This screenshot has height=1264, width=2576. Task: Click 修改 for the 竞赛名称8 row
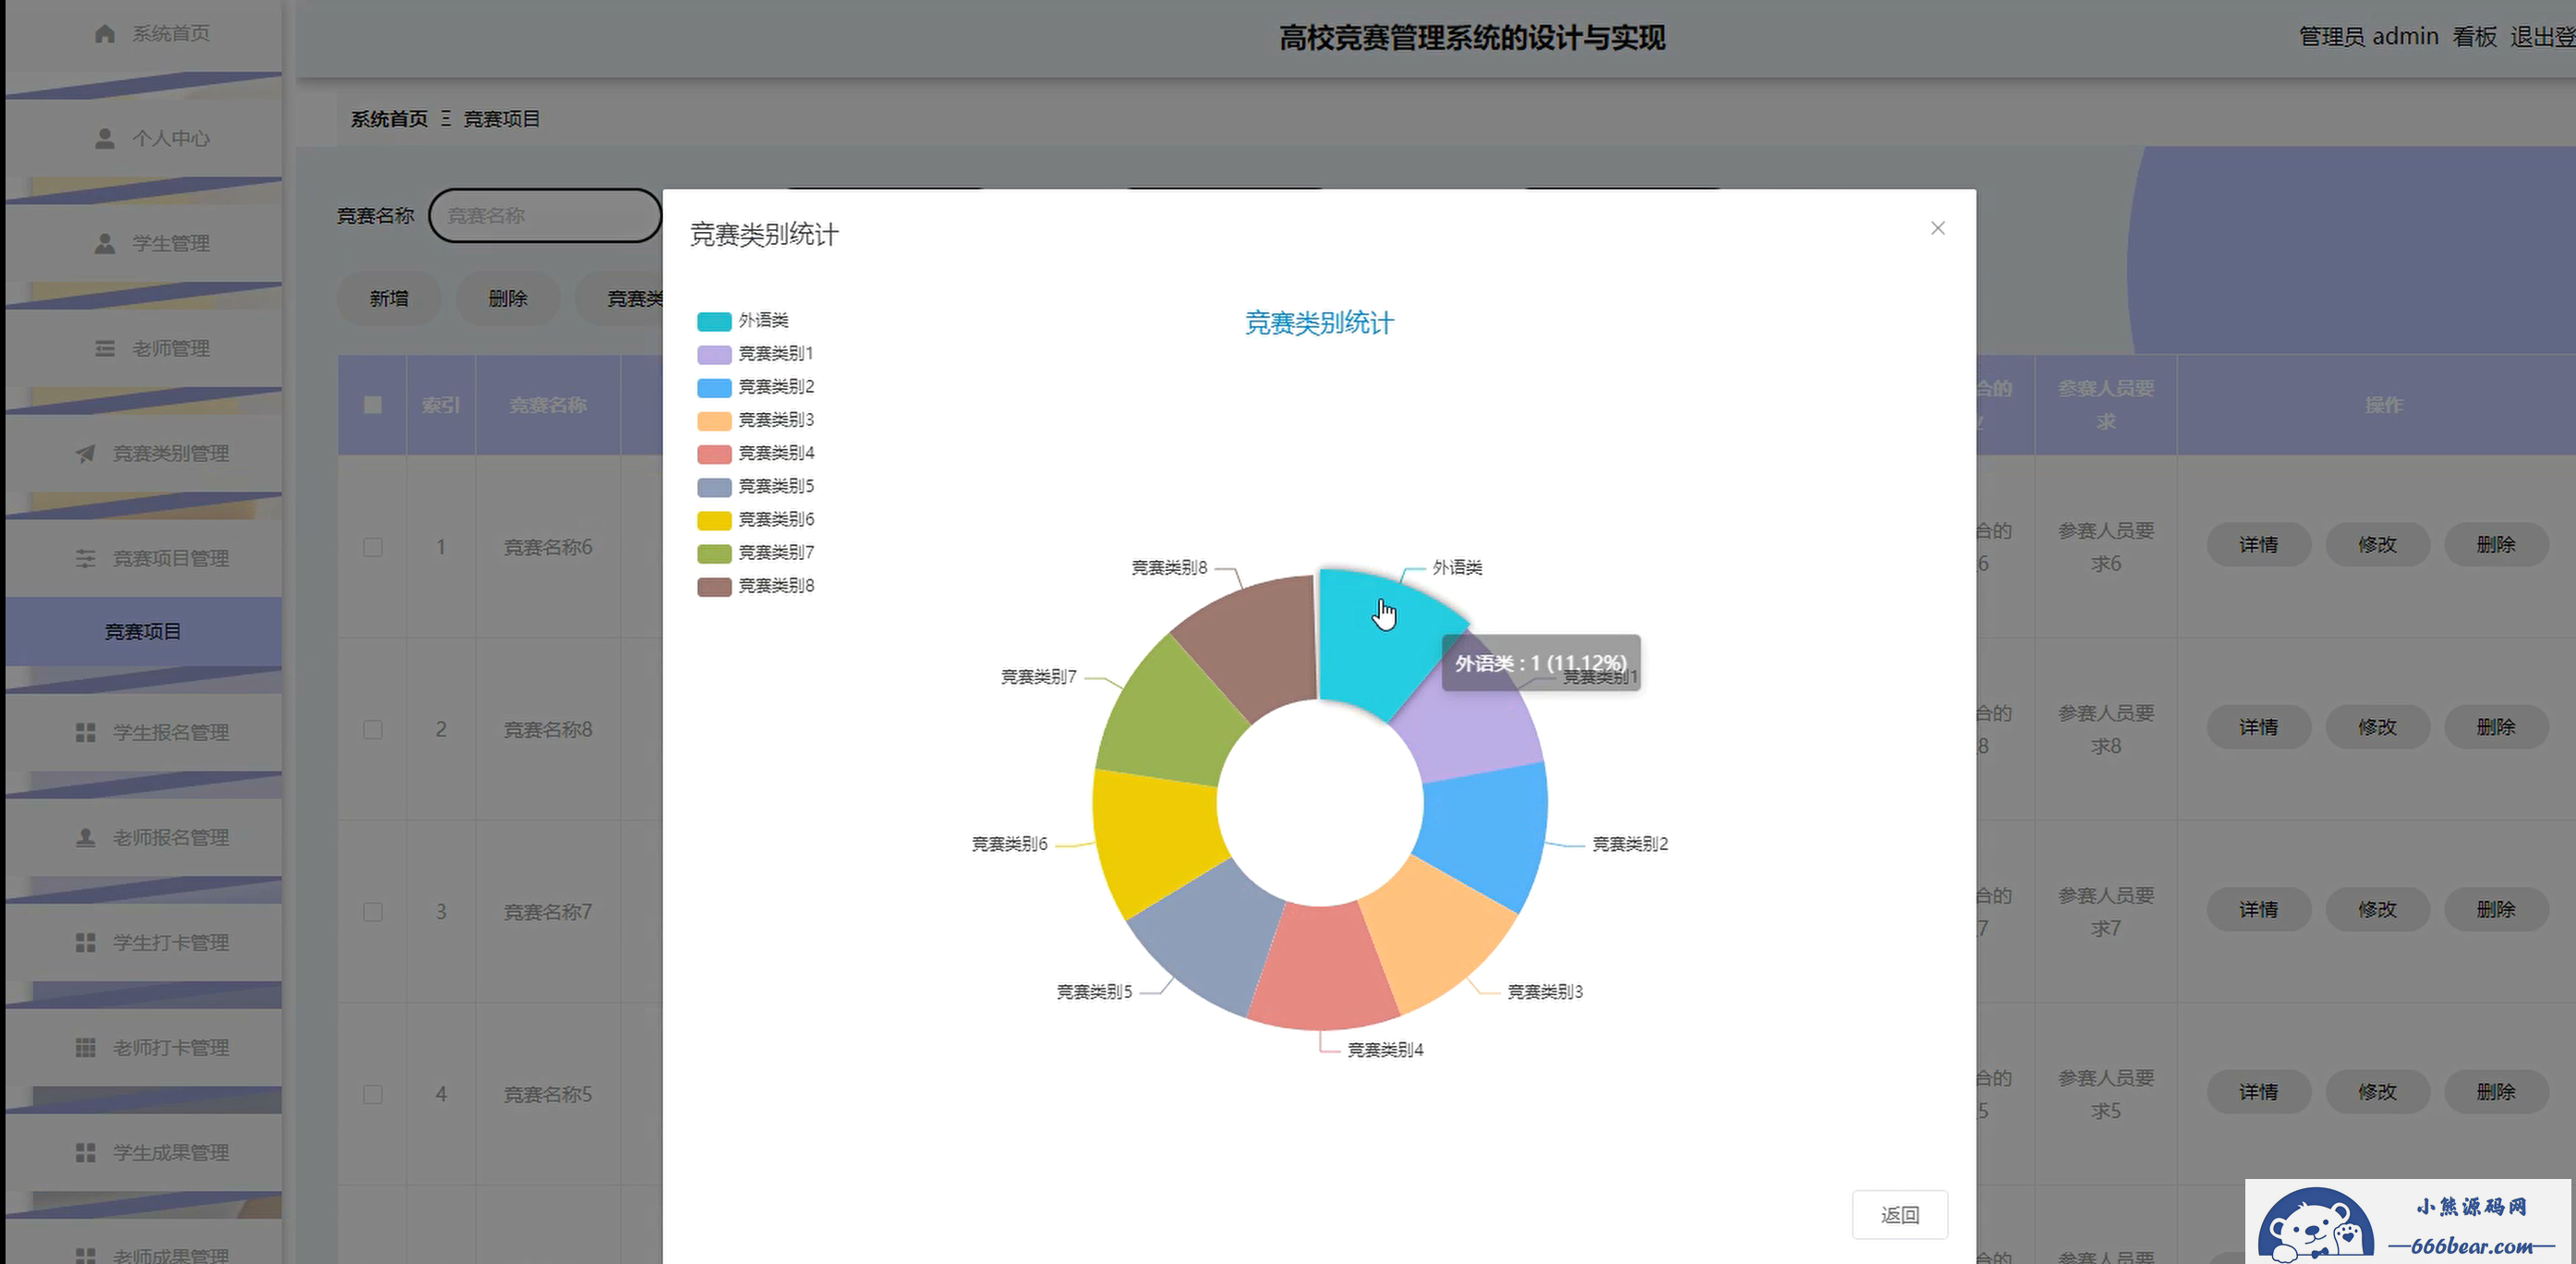tap(2377, 727)
